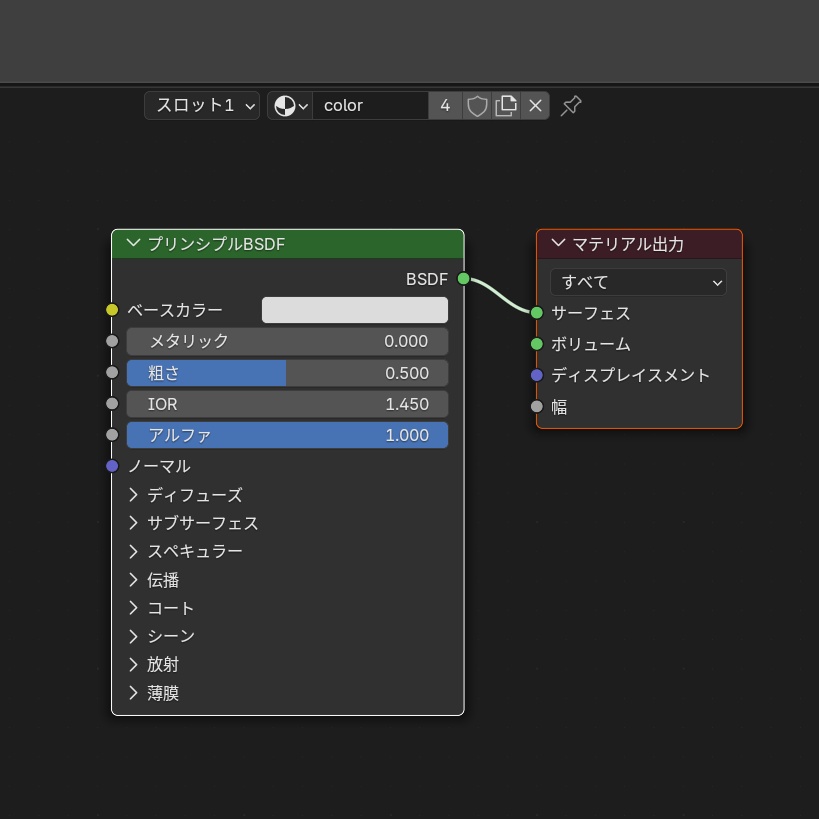The image size is (819, 819).
Task: Open the すべて output target dropdown
Action: 637,282
